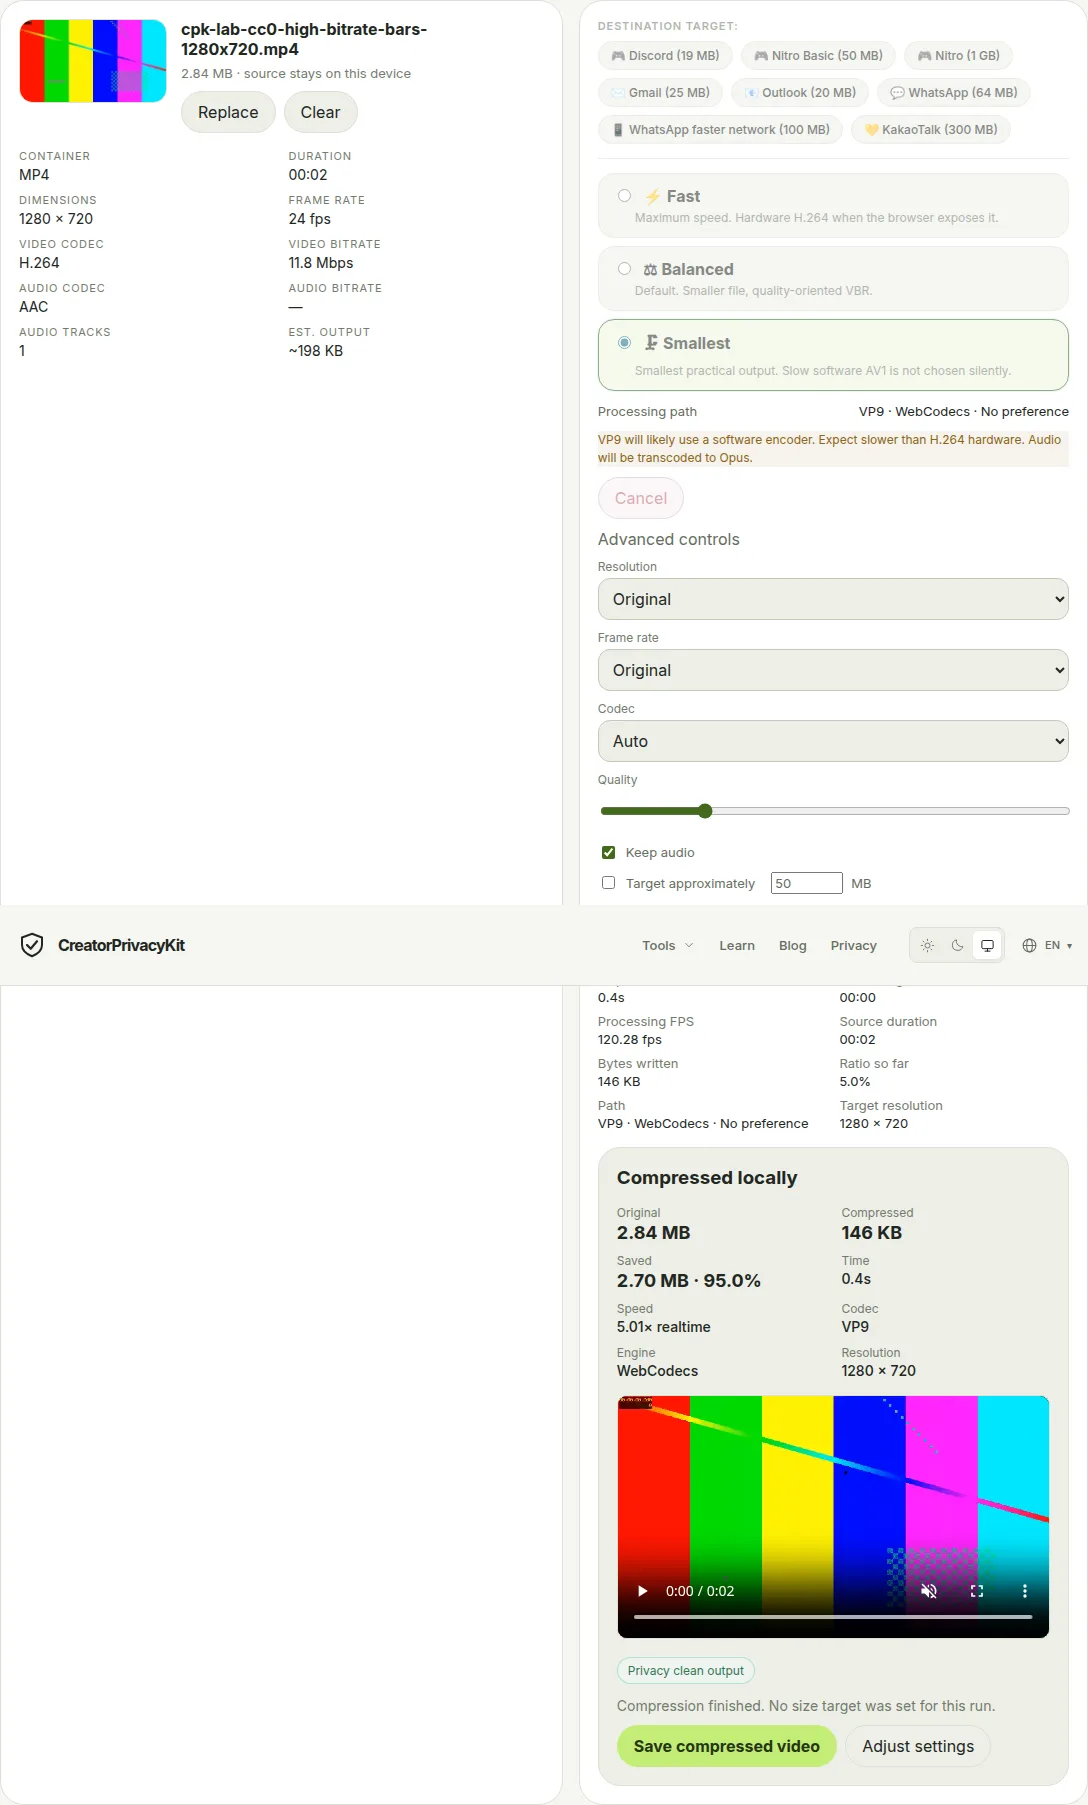Screen dimensions: 1088x1805
Task: Click the compressed video preview frame
Action: coord(833,1516)
